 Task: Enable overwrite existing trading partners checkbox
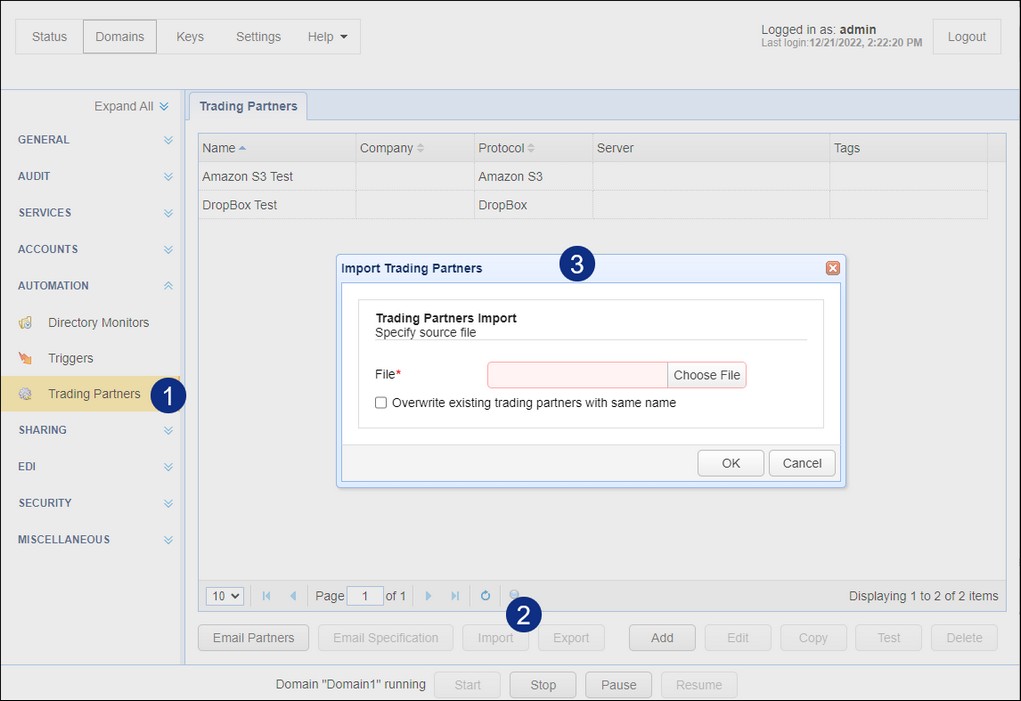coord(381,403)
